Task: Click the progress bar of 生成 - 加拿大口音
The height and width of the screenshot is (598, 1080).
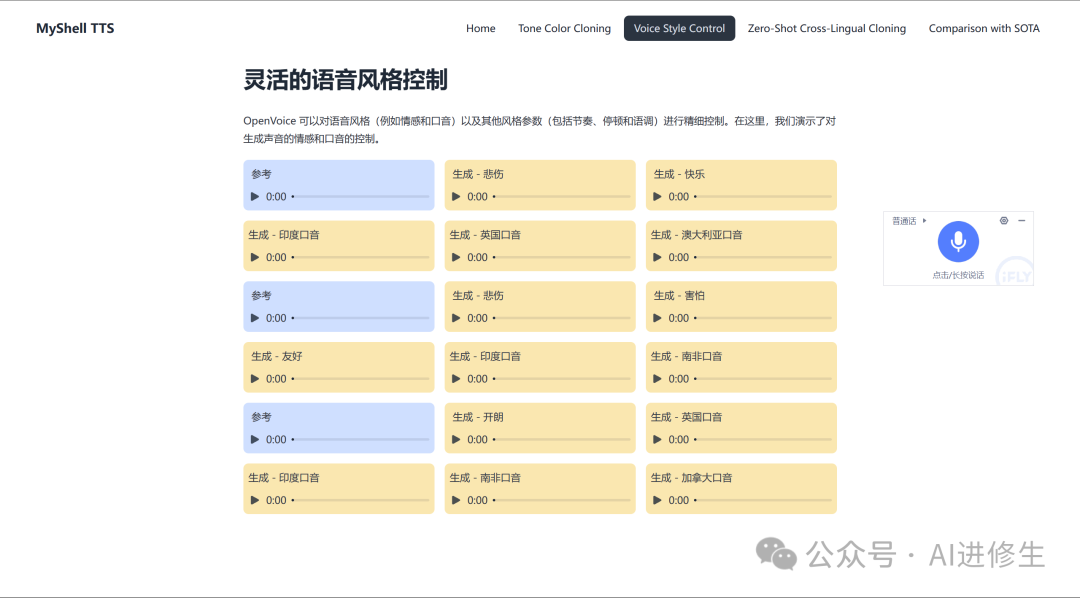Action: click(763, 500)
